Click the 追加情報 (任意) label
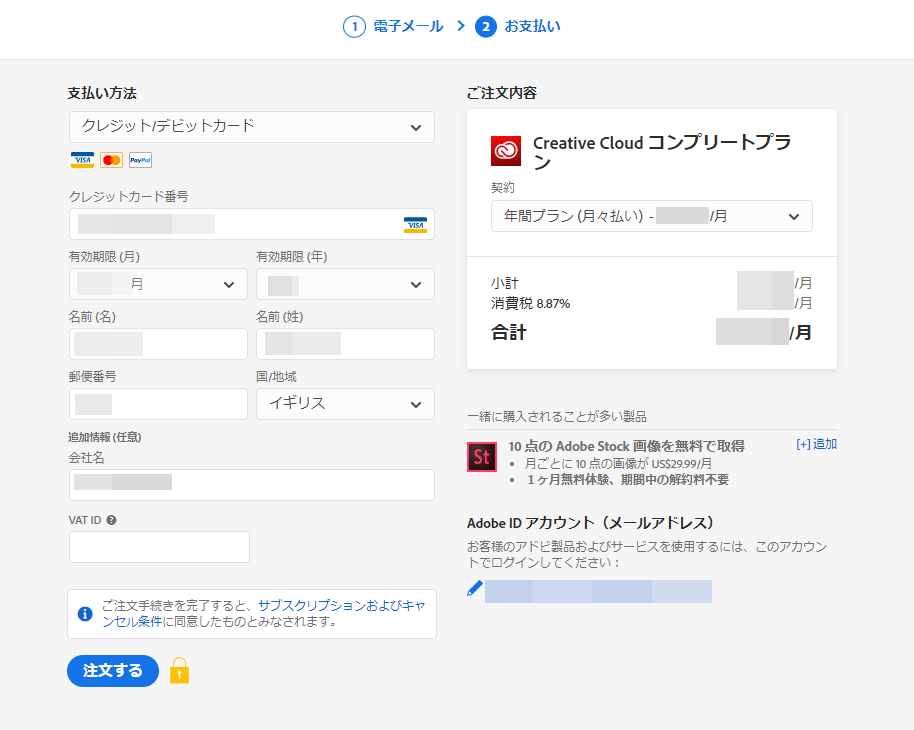Screen dimensions: 914x730 pyautogui.click(x=105, y=437)
